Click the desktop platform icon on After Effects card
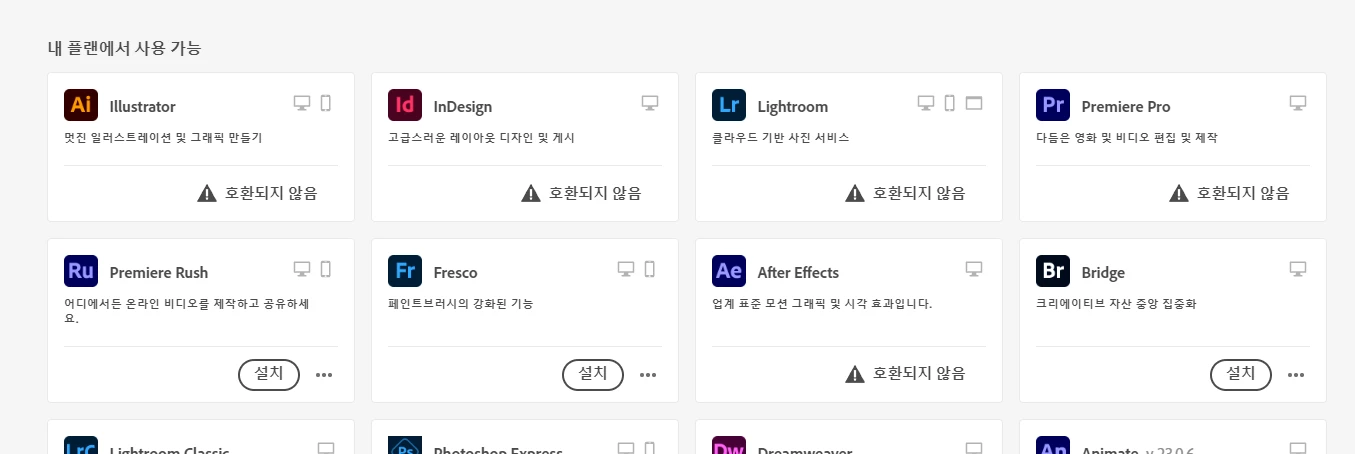The image size is (1355, 454). 974,269
